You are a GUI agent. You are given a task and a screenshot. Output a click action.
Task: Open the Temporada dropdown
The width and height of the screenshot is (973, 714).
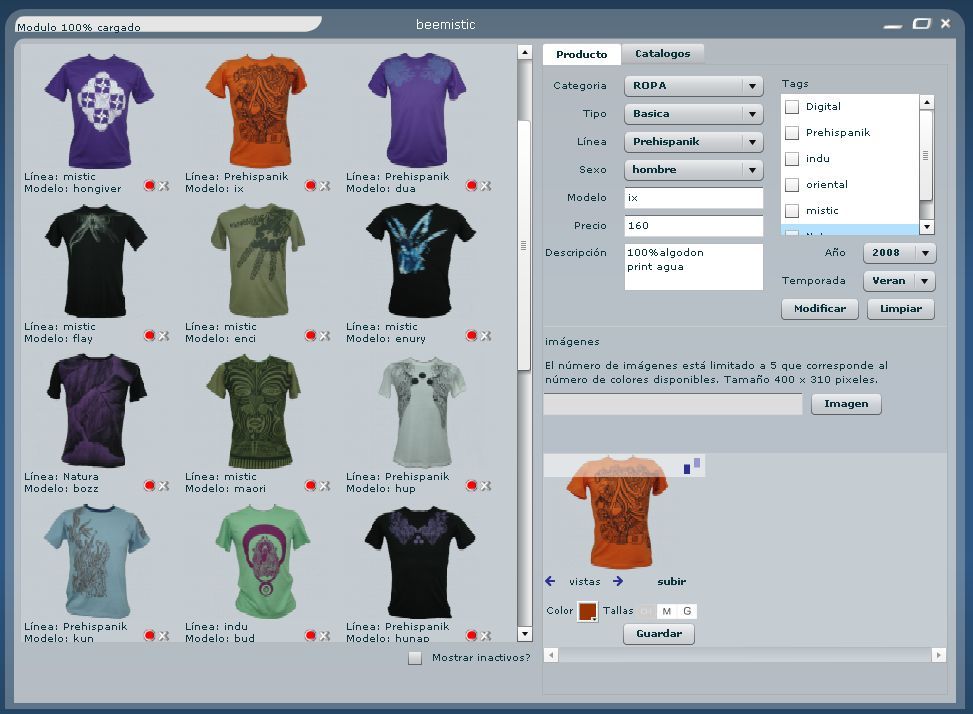tap(899, 280)
